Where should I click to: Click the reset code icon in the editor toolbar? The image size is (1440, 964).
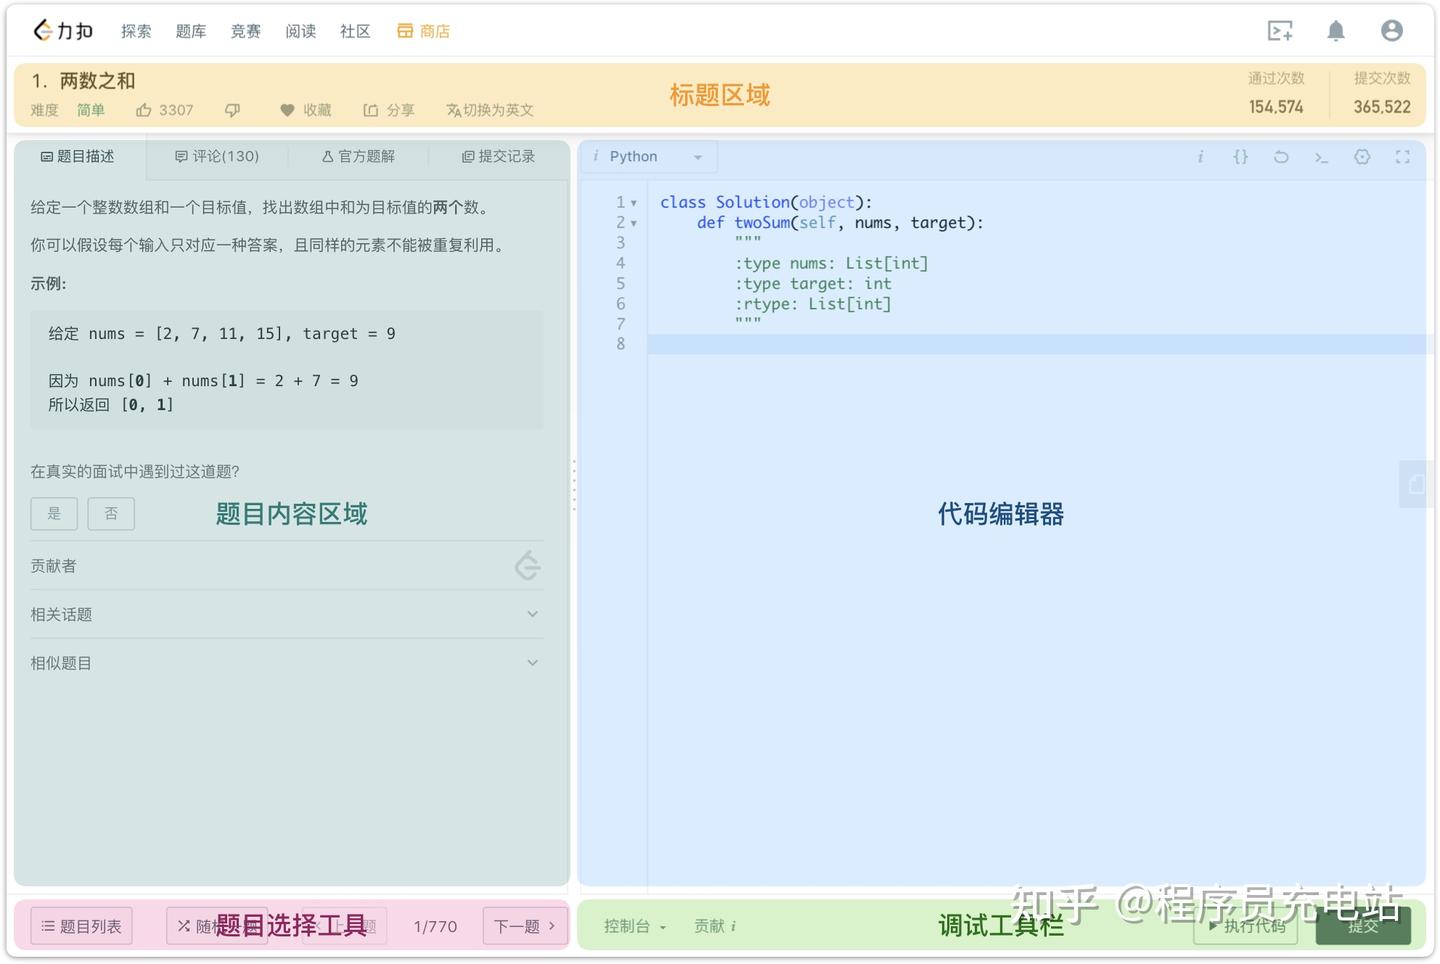point(1281,157)
